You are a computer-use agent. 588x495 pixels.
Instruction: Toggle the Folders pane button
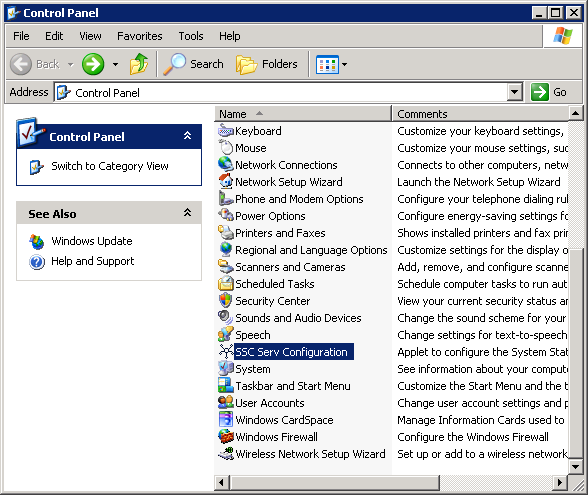267,64
